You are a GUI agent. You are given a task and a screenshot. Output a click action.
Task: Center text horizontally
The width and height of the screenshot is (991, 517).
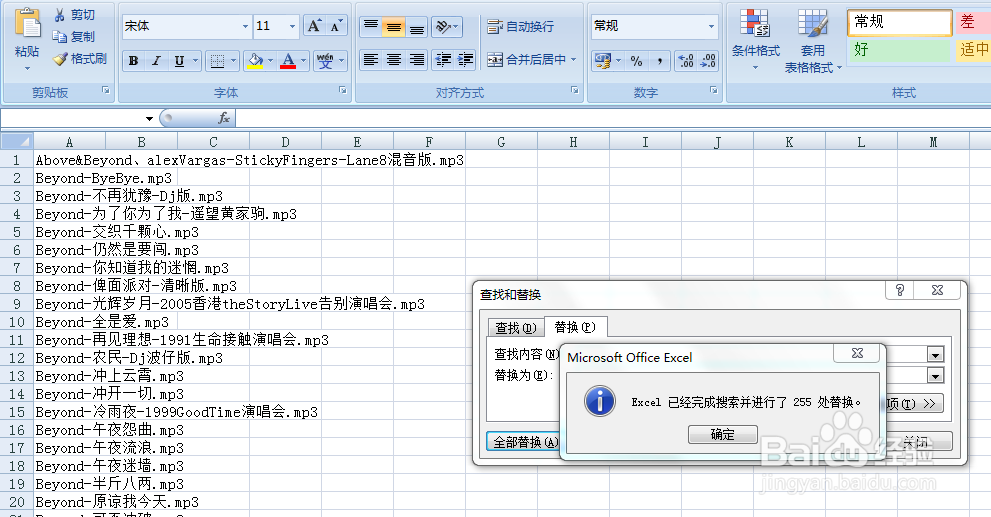pos(394,59)
